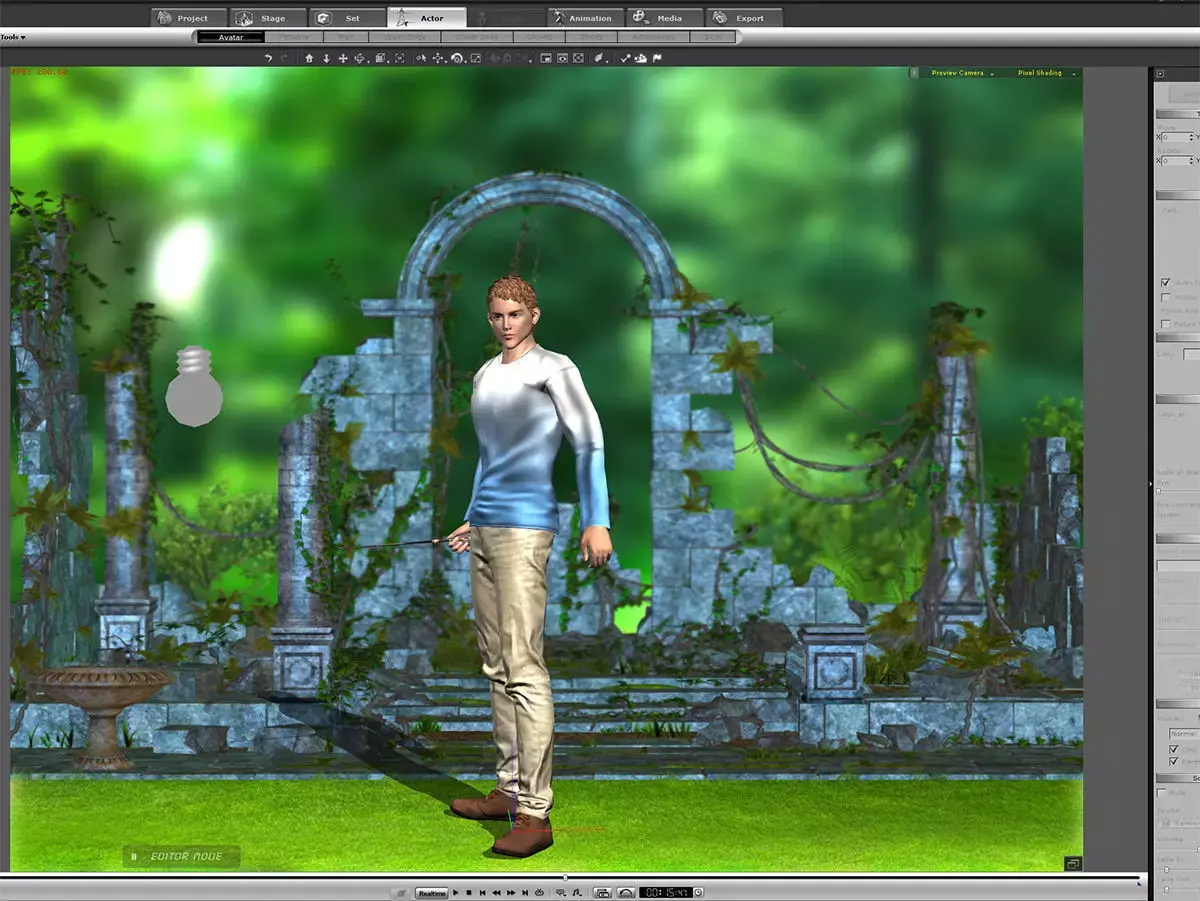Open the speech bubble dropdown in playback bar
This screenshot has width=1200, height=901.
(560, 892)
